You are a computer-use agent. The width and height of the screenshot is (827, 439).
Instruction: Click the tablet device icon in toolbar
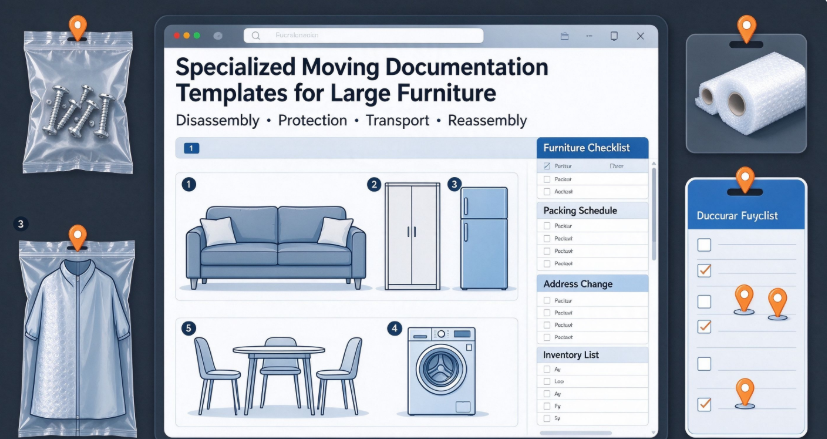tap(614, 36)
